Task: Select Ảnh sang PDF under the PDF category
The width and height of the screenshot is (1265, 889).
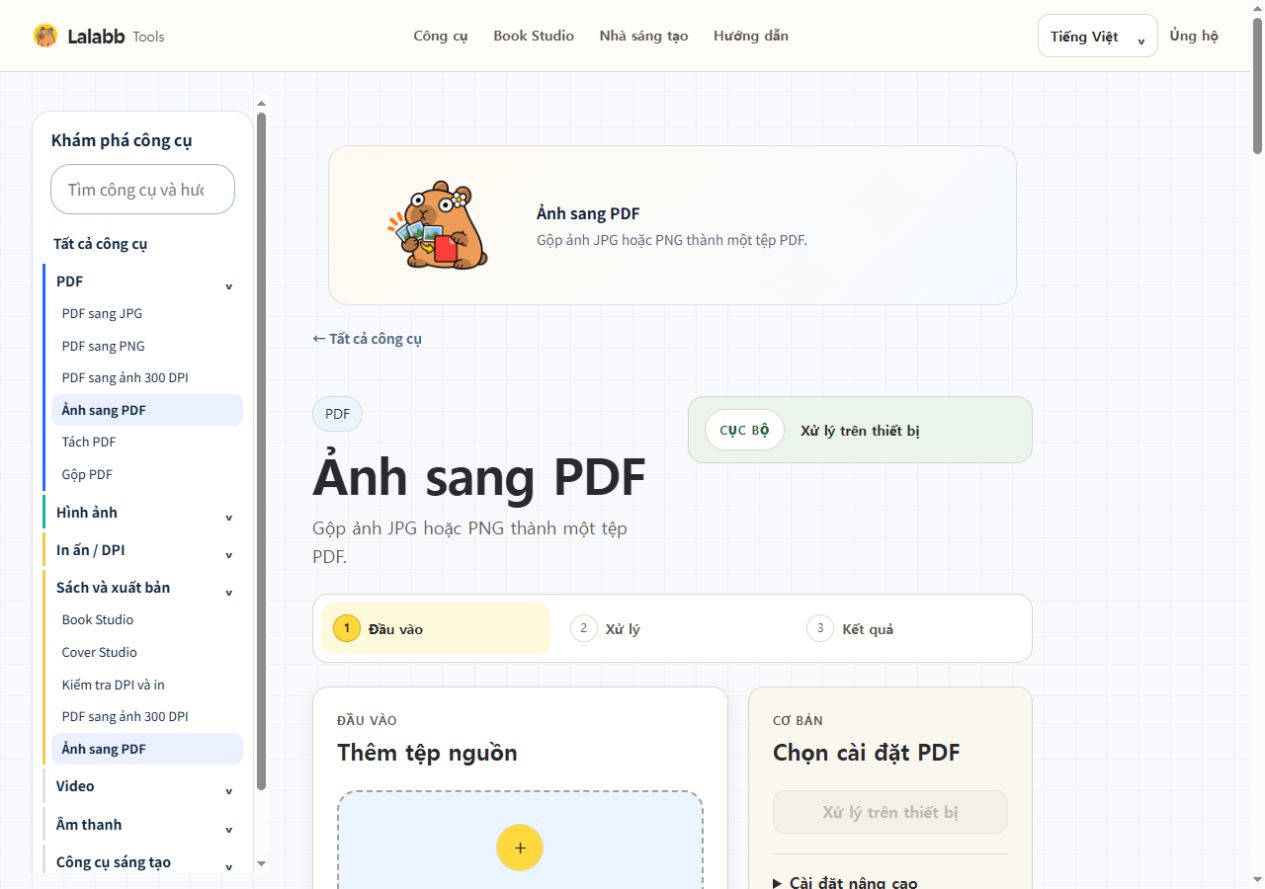Action: click(147, 410)
